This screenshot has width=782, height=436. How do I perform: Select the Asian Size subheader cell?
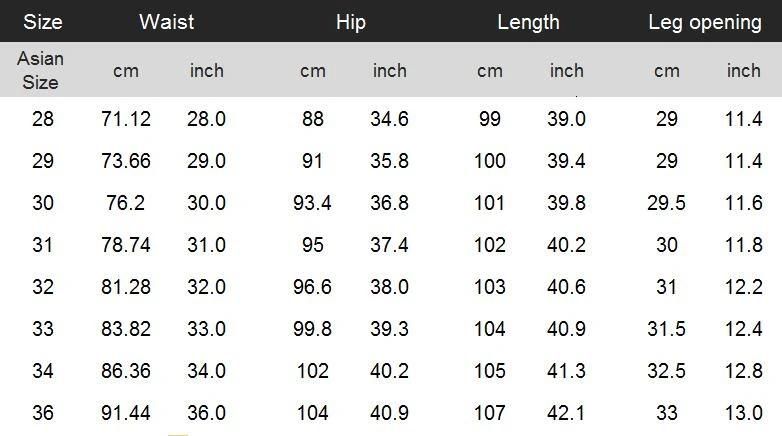(40, 71)
